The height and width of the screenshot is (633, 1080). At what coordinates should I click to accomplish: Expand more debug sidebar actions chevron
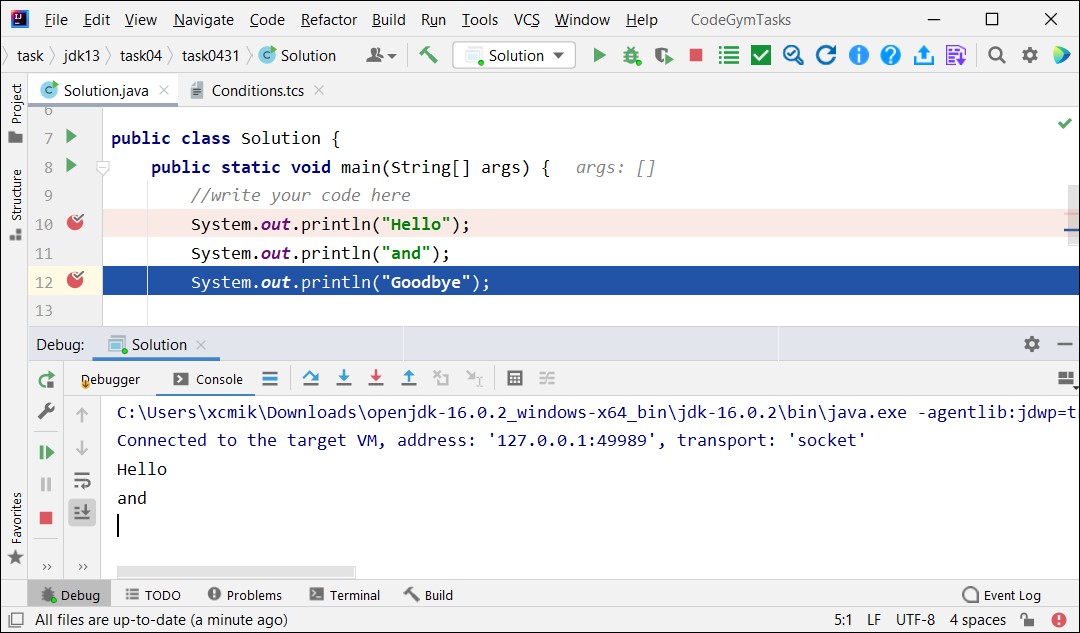(x=46, y=567)
